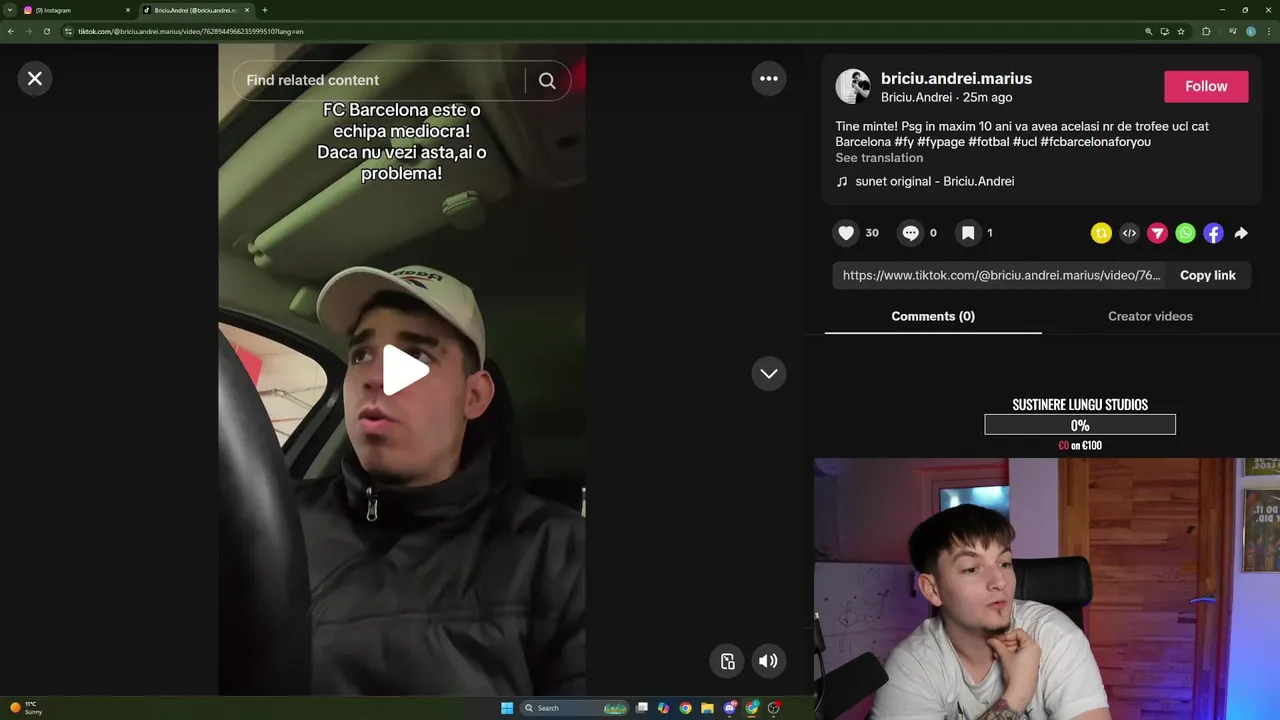Open Copilot from taskbar

tap(663, 708)
